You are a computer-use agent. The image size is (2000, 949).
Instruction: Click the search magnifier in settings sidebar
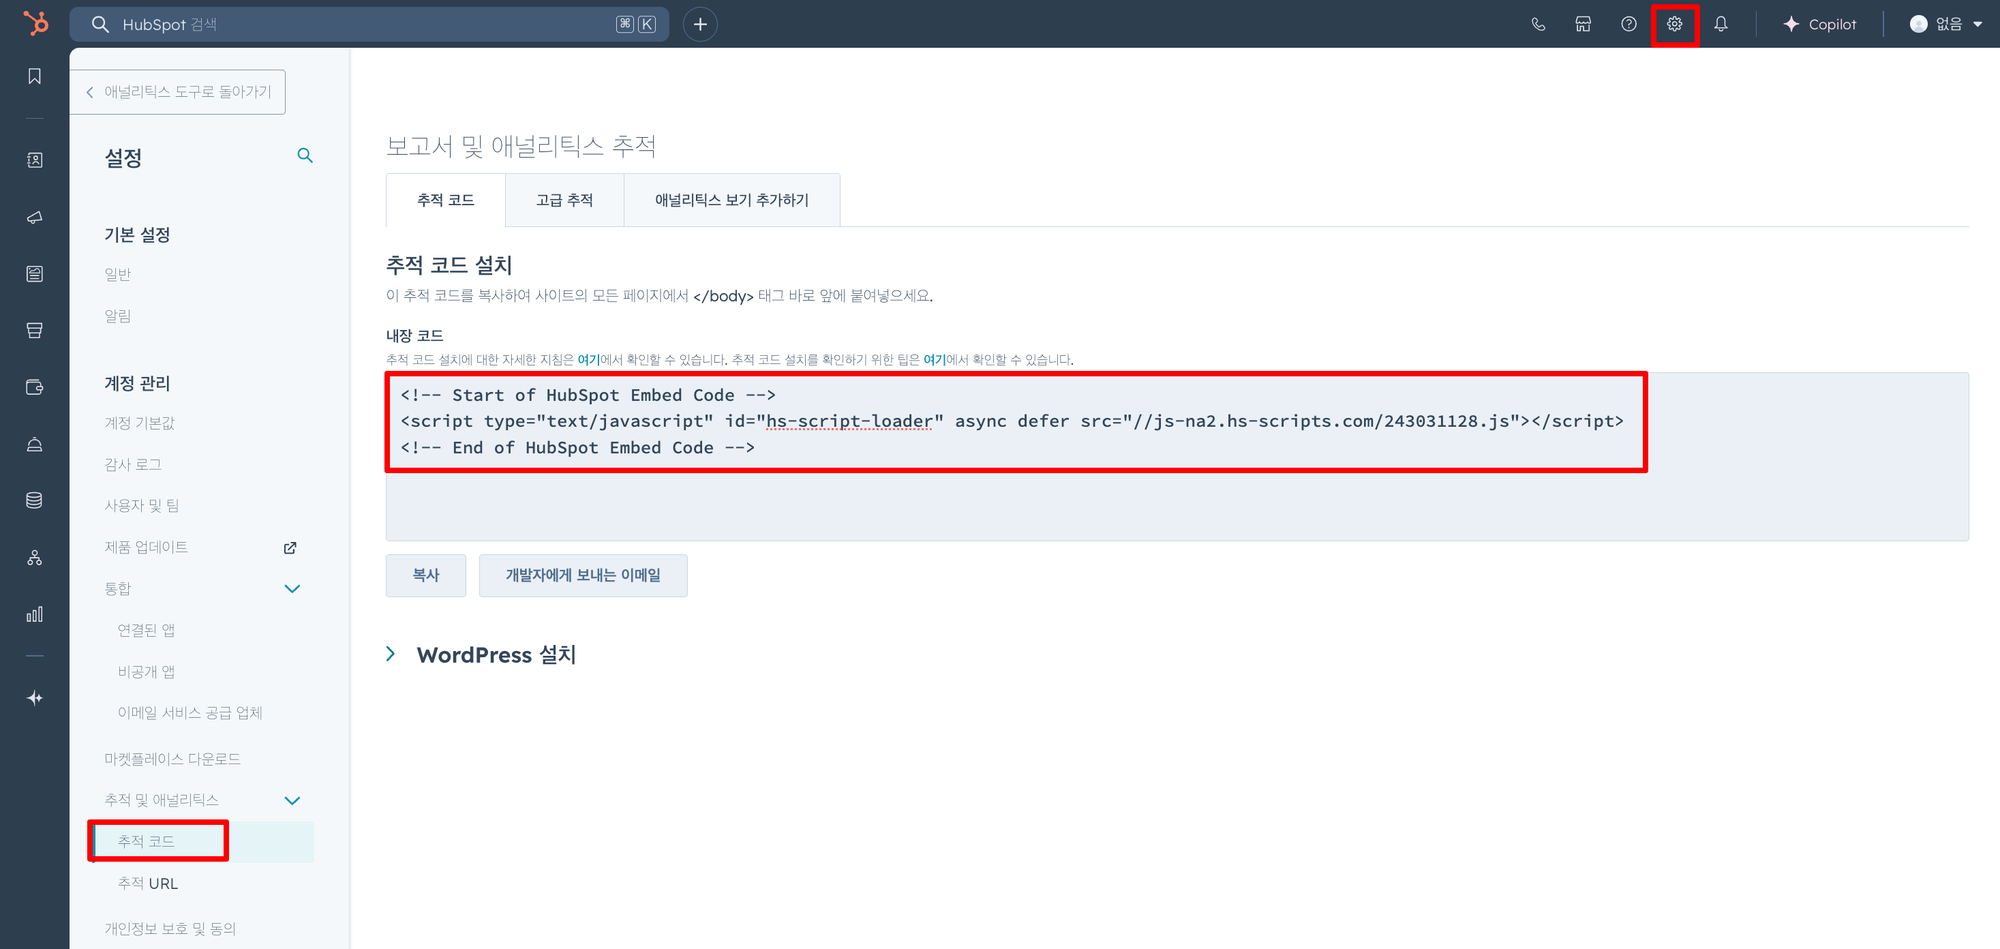(x=305, y=156)
